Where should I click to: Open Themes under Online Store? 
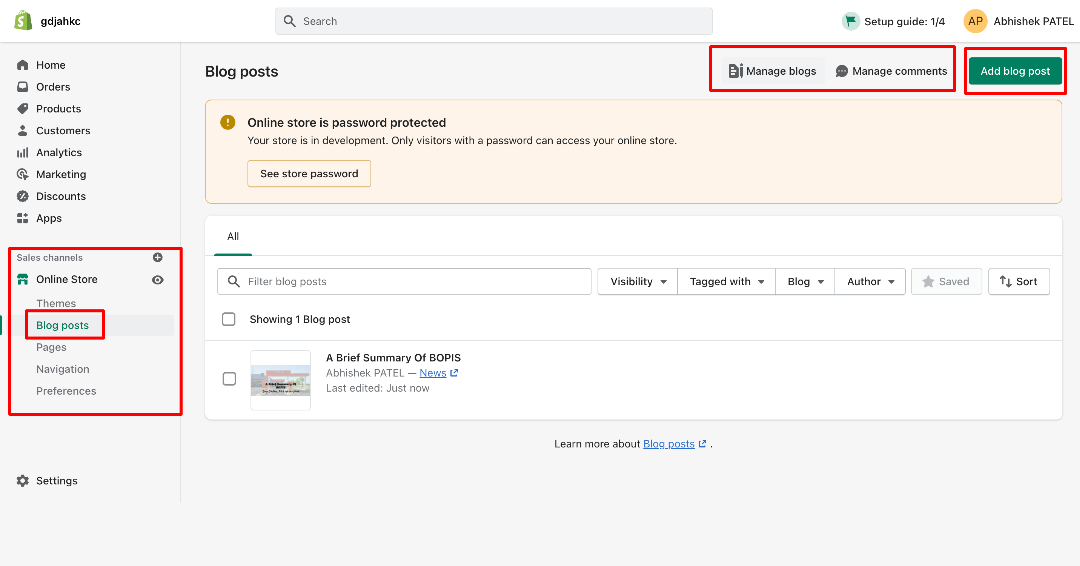[56, 304]
